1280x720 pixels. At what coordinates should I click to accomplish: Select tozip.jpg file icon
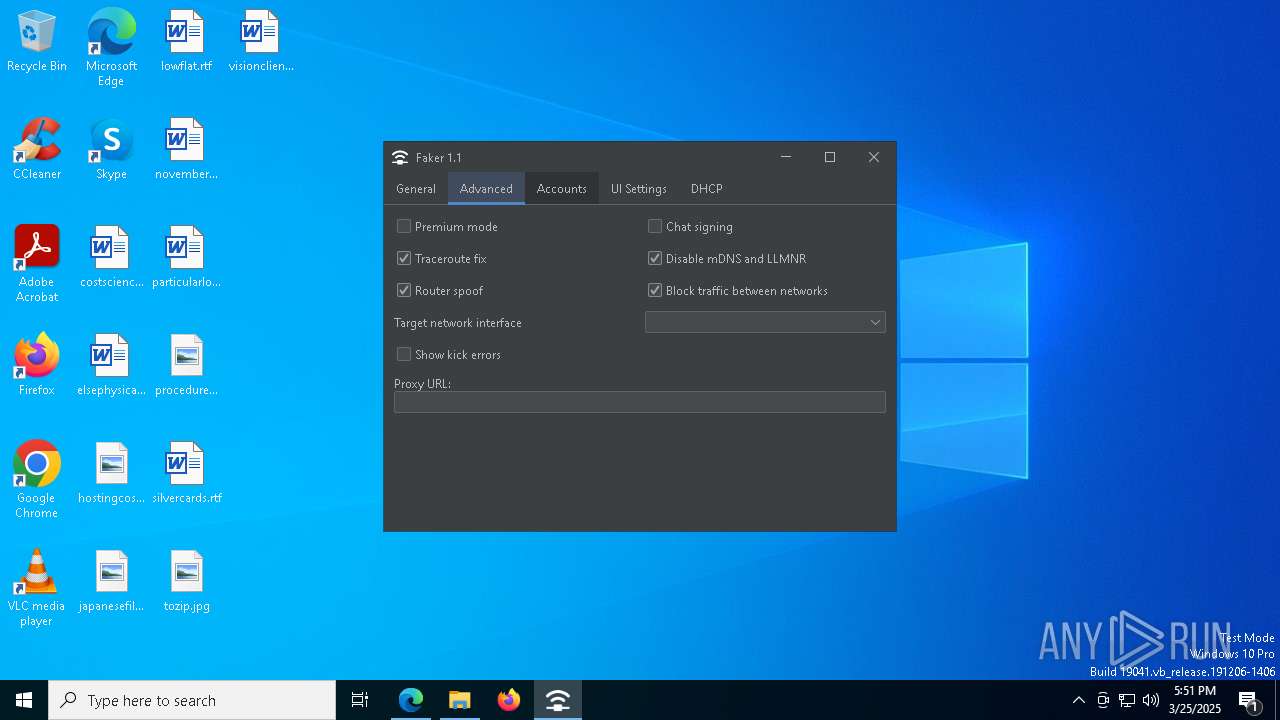tap(186, 582)
